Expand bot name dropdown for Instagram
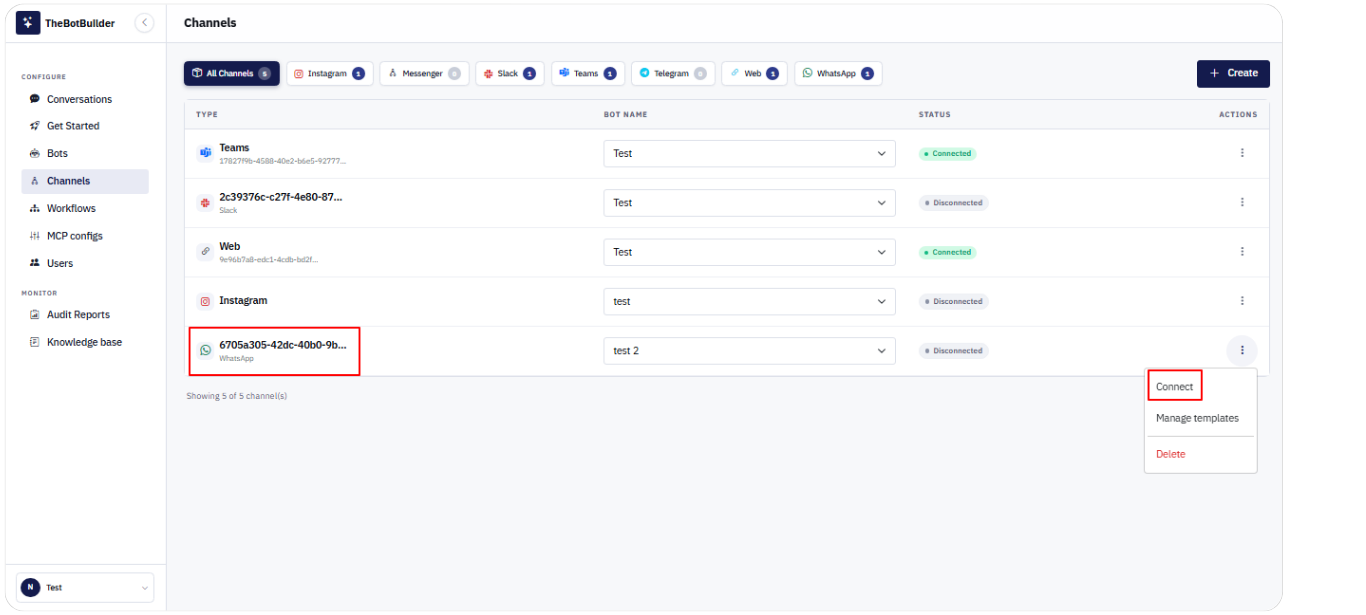1366x615 pixels. pyautogui.click(x=749, y=301)
